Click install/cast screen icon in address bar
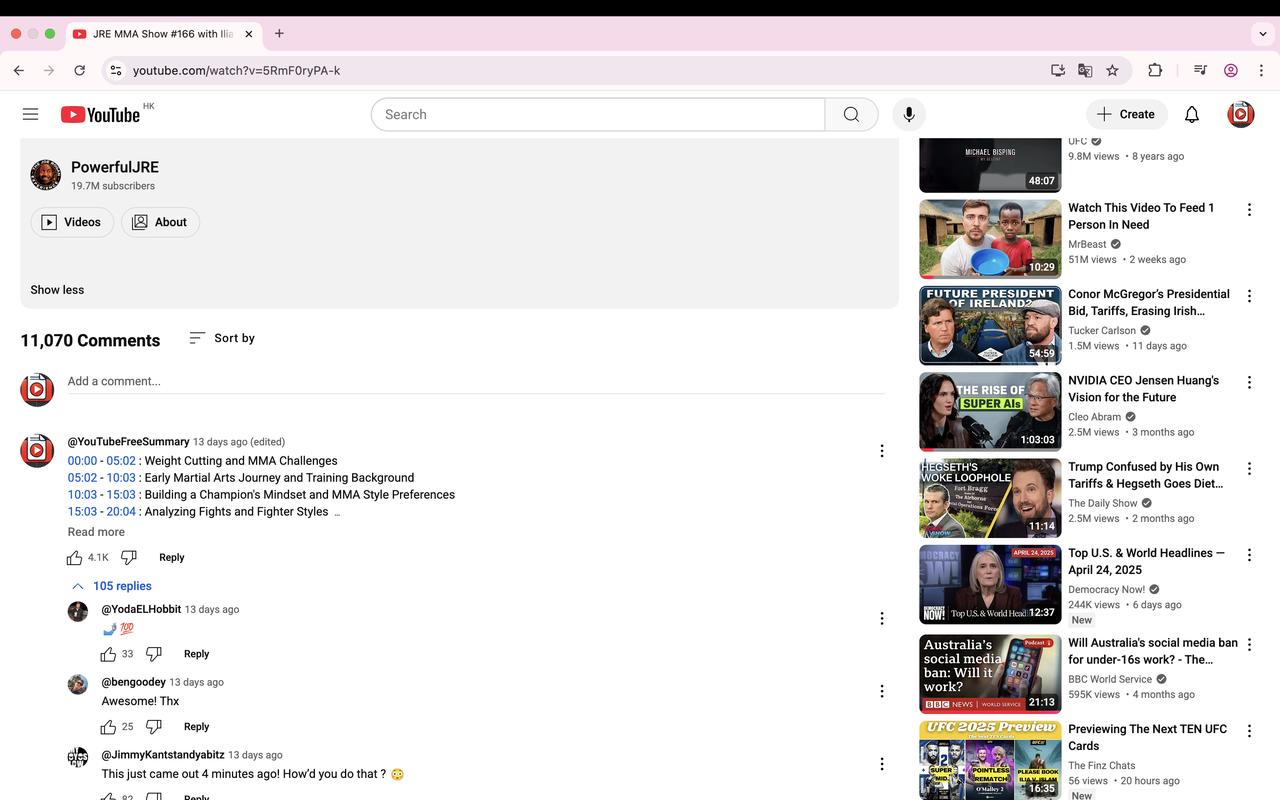1280x800 pixels. pyautogui.click(x=1058, y=70)
